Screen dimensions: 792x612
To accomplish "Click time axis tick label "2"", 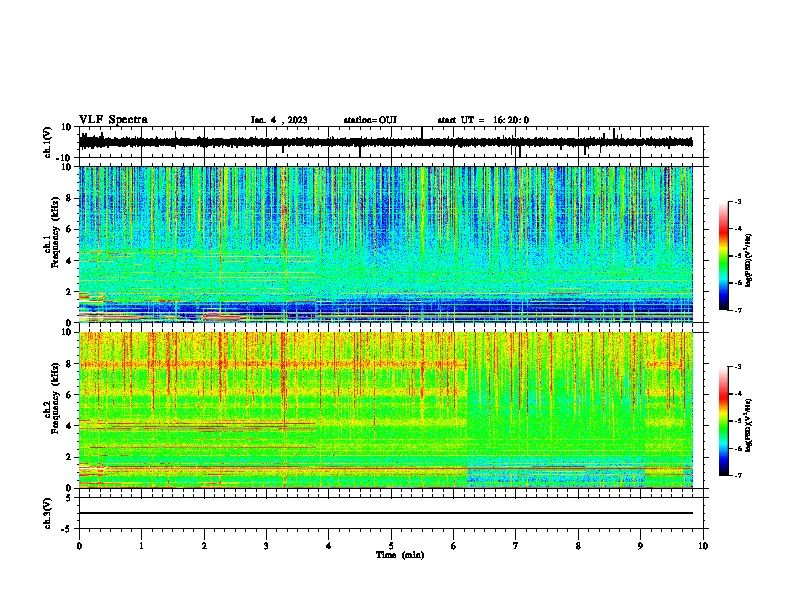I will click(x=204, y=546).
